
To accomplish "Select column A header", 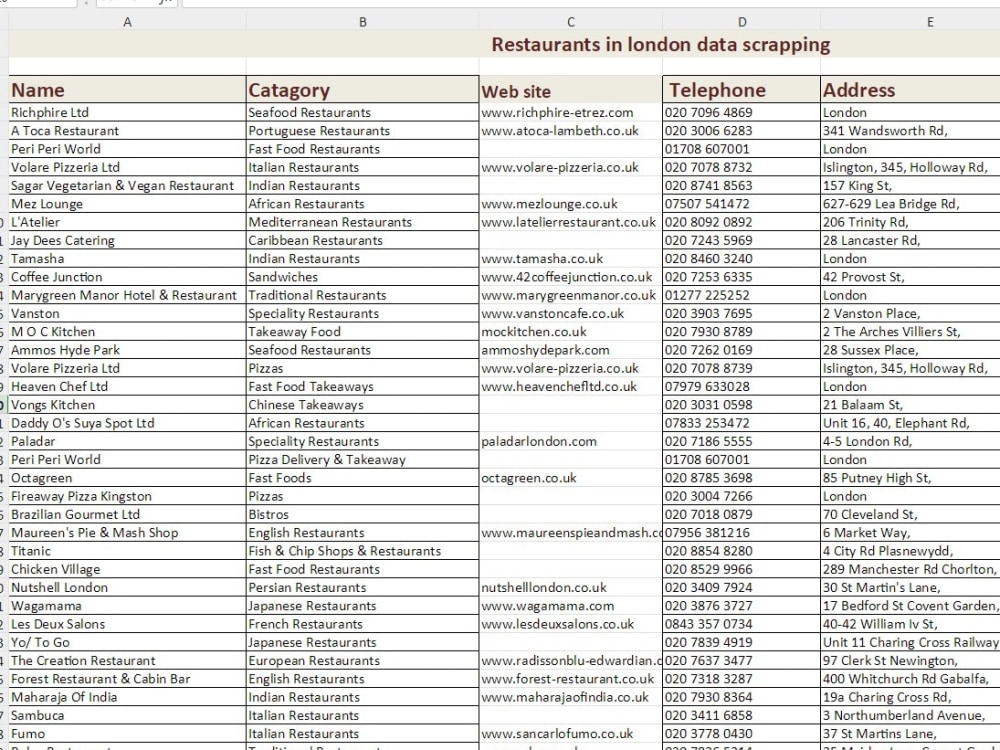I will [127, 20].
